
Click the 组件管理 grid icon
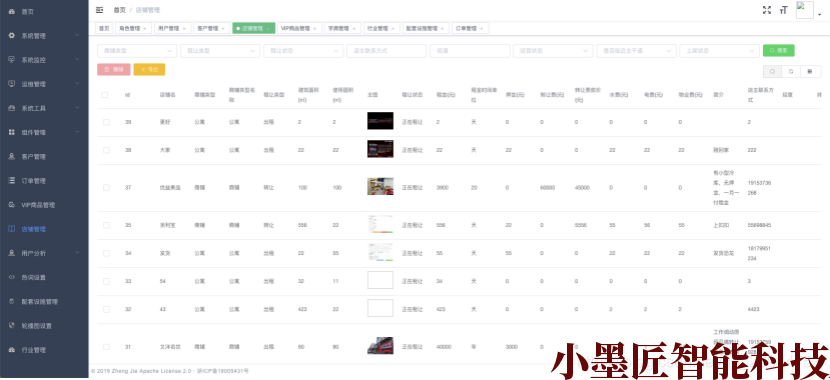pos(12,132)
